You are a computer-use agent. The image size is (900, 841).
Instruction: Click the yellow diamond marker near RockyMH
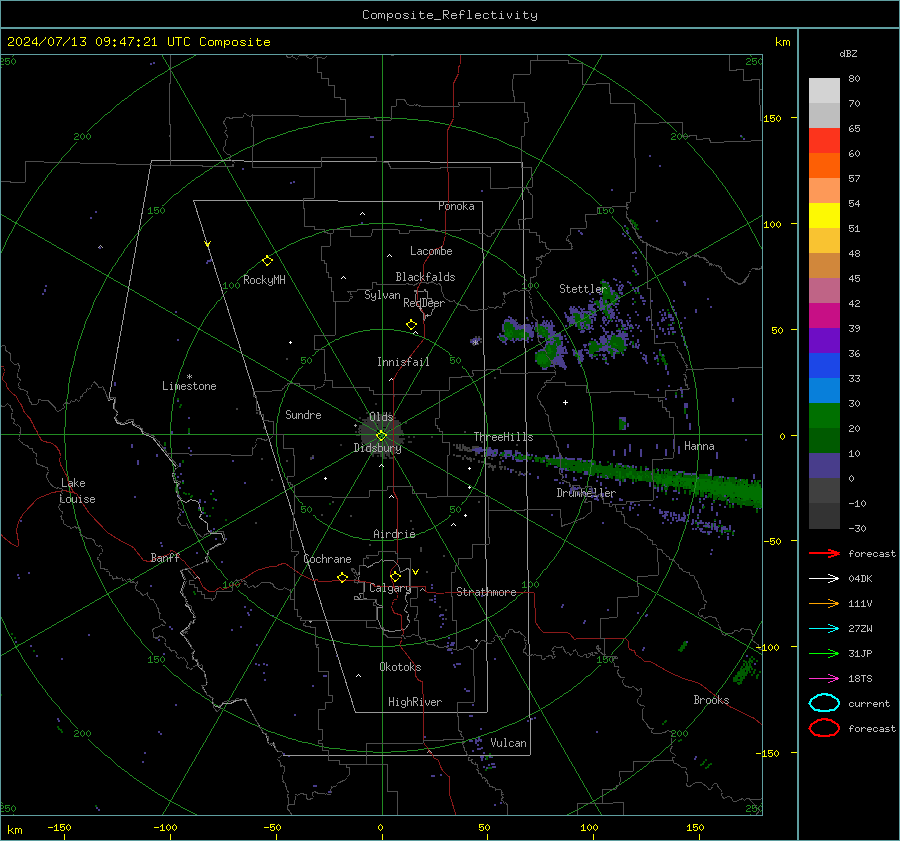(267, 261)
